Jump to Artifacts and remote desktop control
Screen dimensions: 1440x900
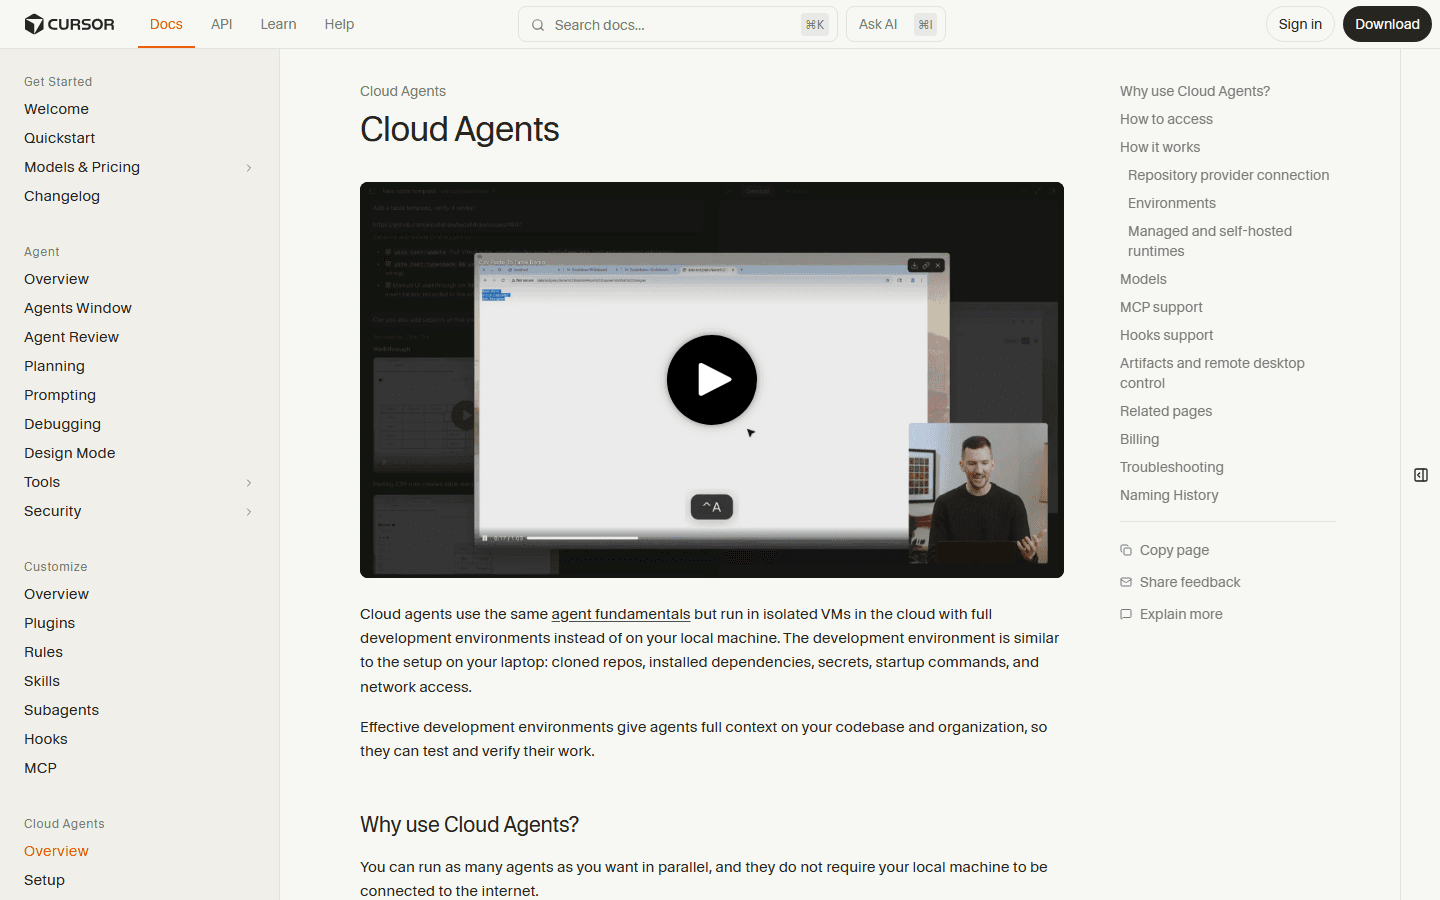pos(1212,373)
